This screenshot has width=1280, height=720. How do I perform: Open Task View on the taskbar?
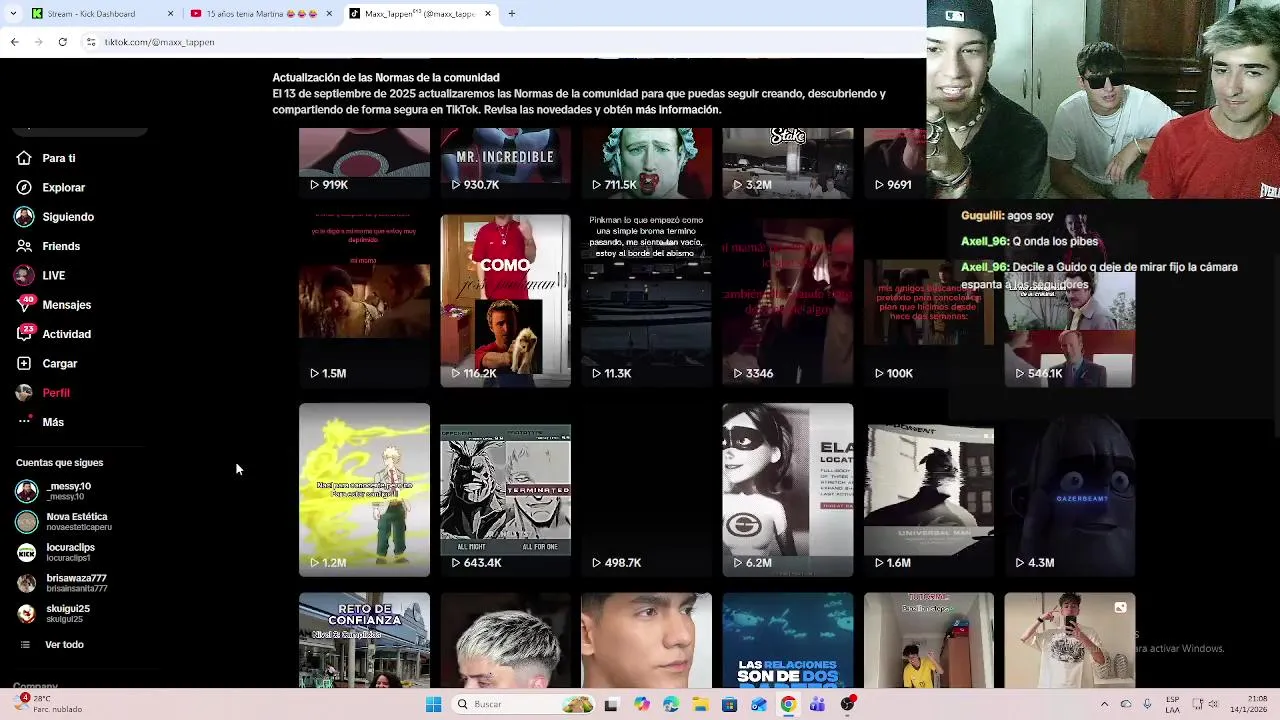pos(611,704)
